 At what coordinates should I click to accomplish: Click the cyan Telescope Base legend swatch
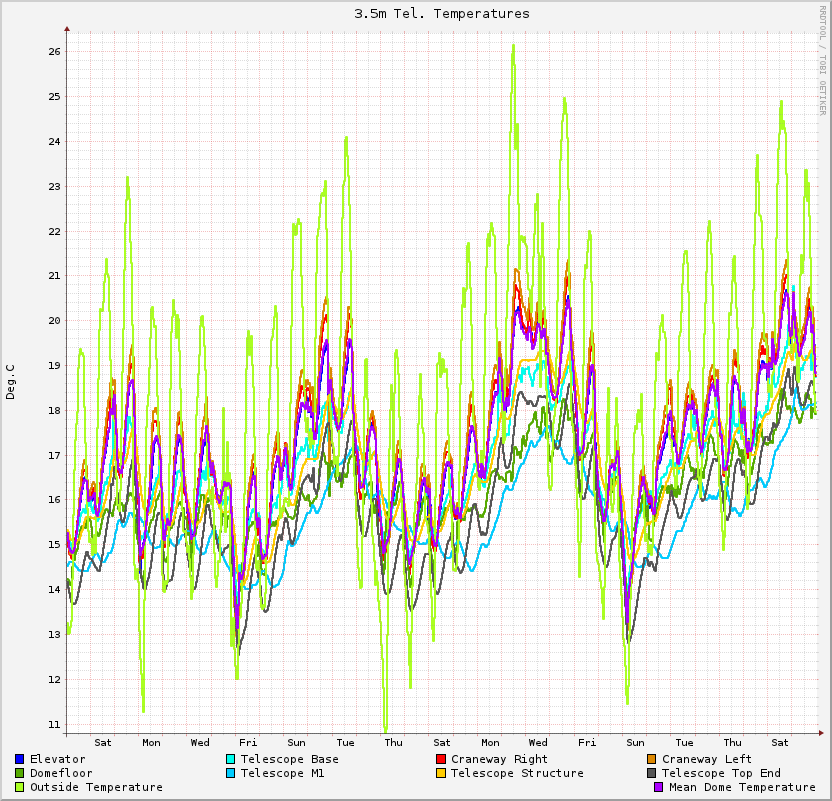[231, 759]
